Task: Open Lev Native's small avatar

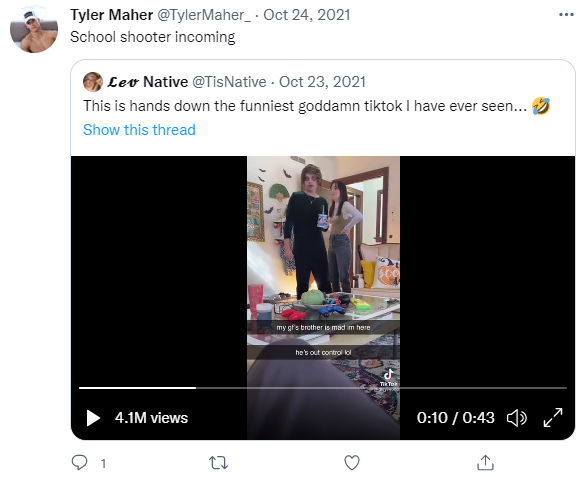Action: coord(93,82)
